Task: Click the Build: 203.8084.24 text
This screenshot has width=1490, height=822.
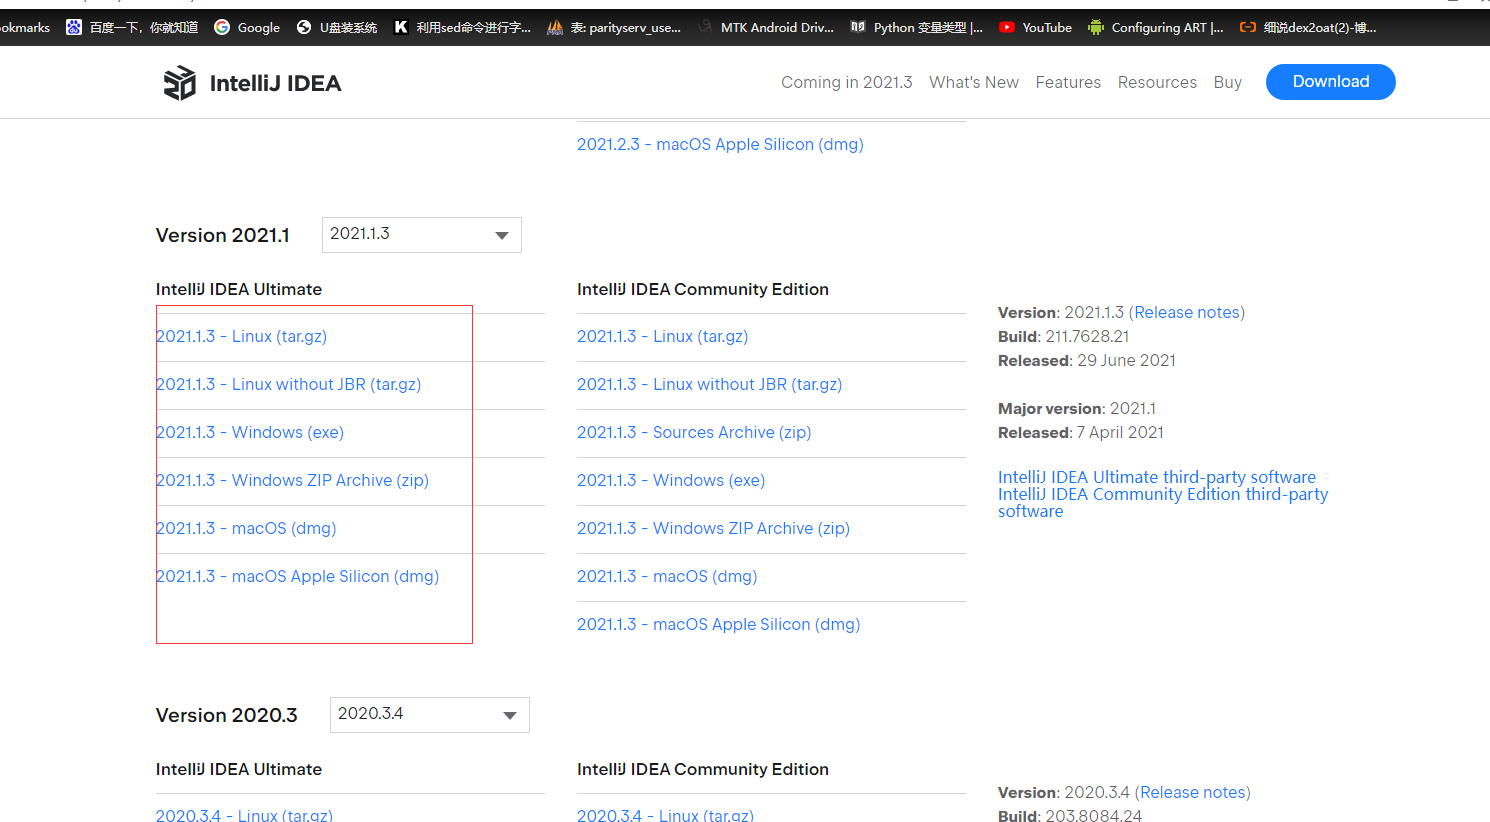Action: [x=1070, y=816]
